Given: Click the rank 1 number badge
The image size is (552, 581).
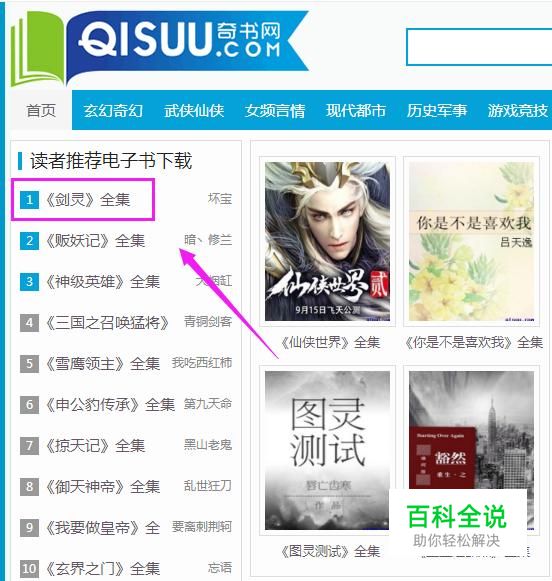Looking at the screenshot, I should 29,200.
